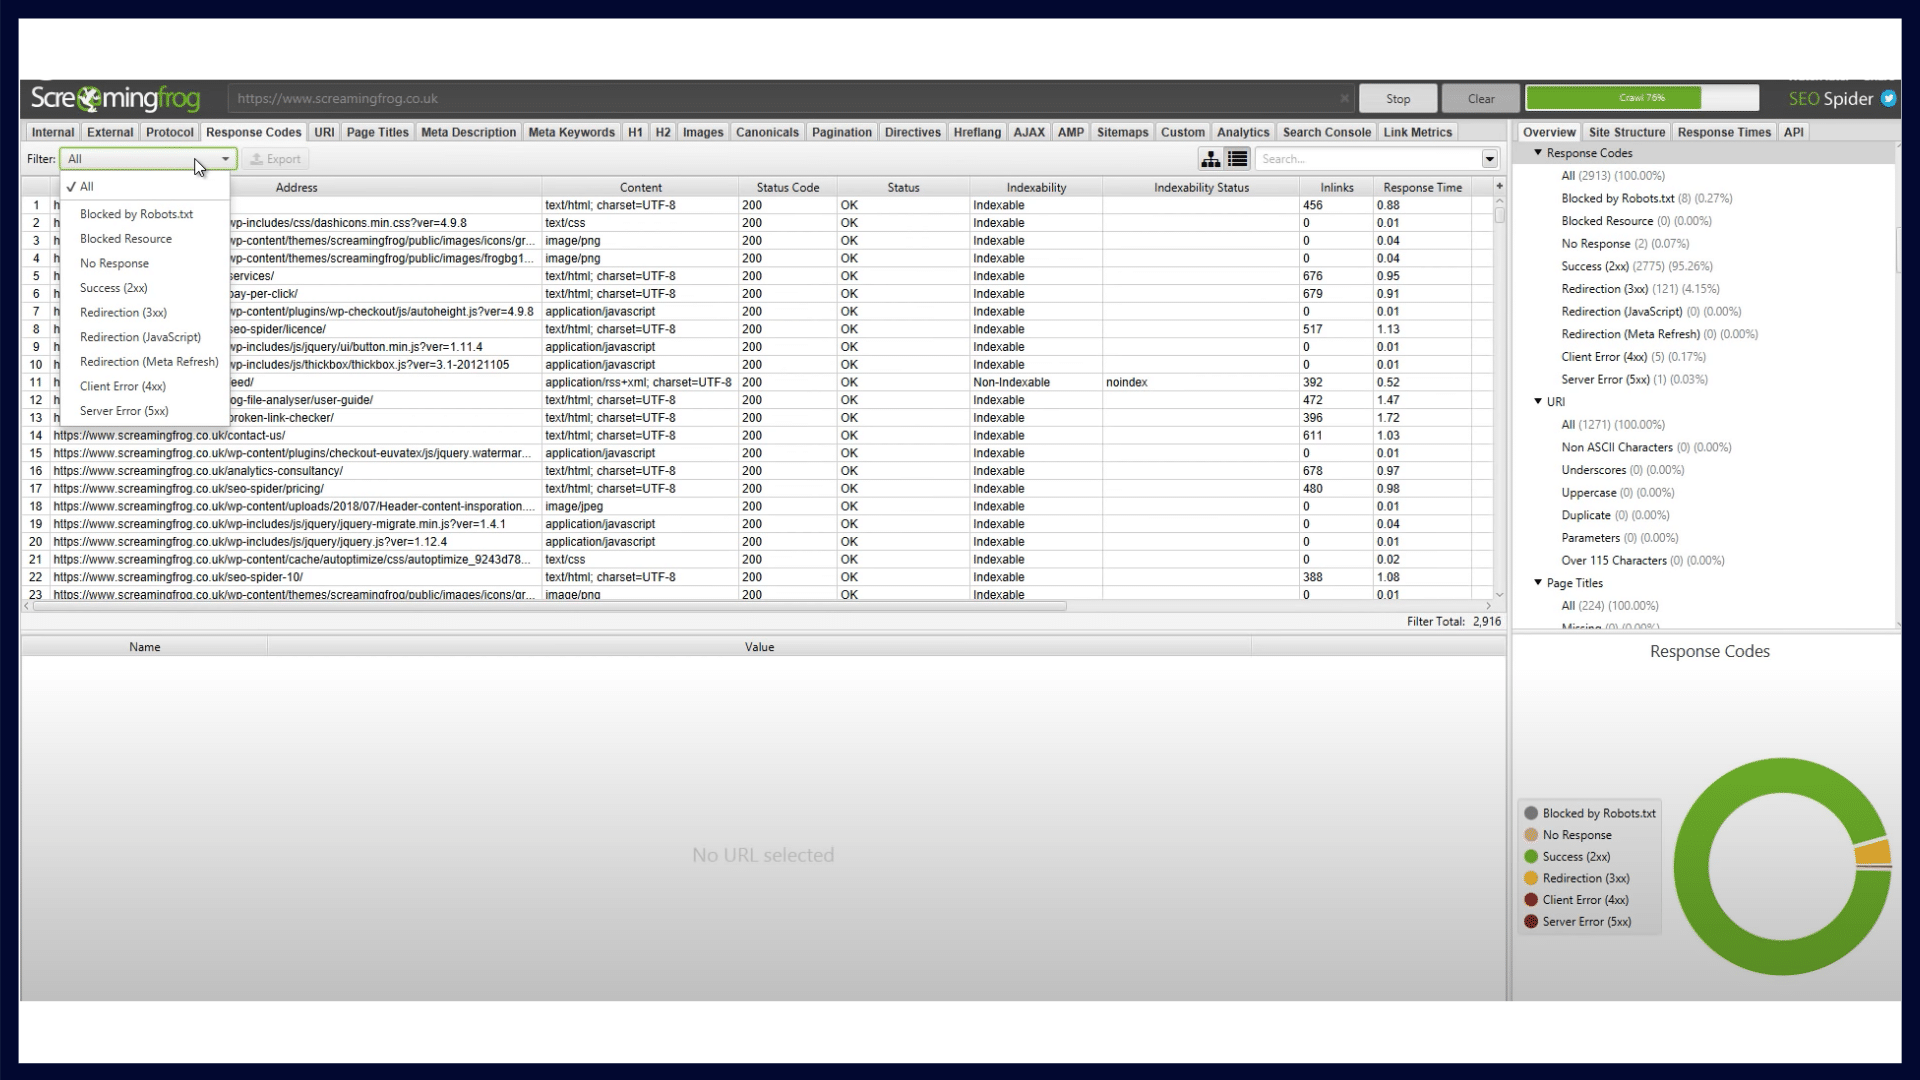Stop the running crawl
The height and width of the screenshot is (1080, 1920).
click(x=1398, y=98)
